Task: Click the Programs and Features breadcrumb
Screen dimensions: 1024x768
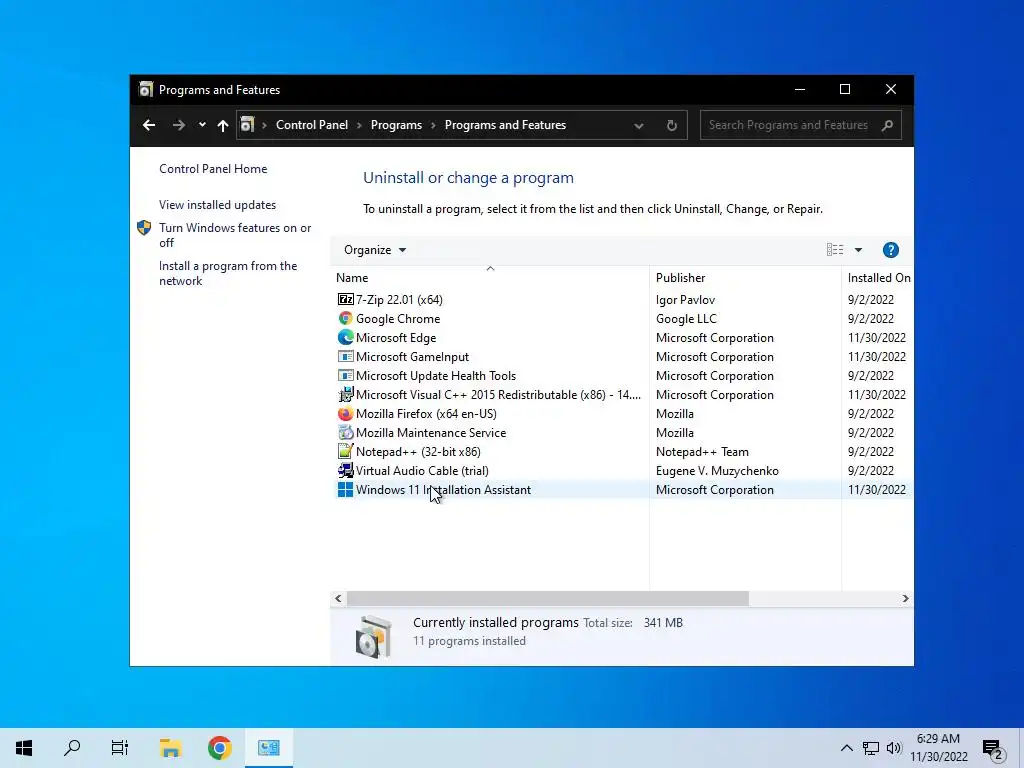Action: click(x=505, y=125)
